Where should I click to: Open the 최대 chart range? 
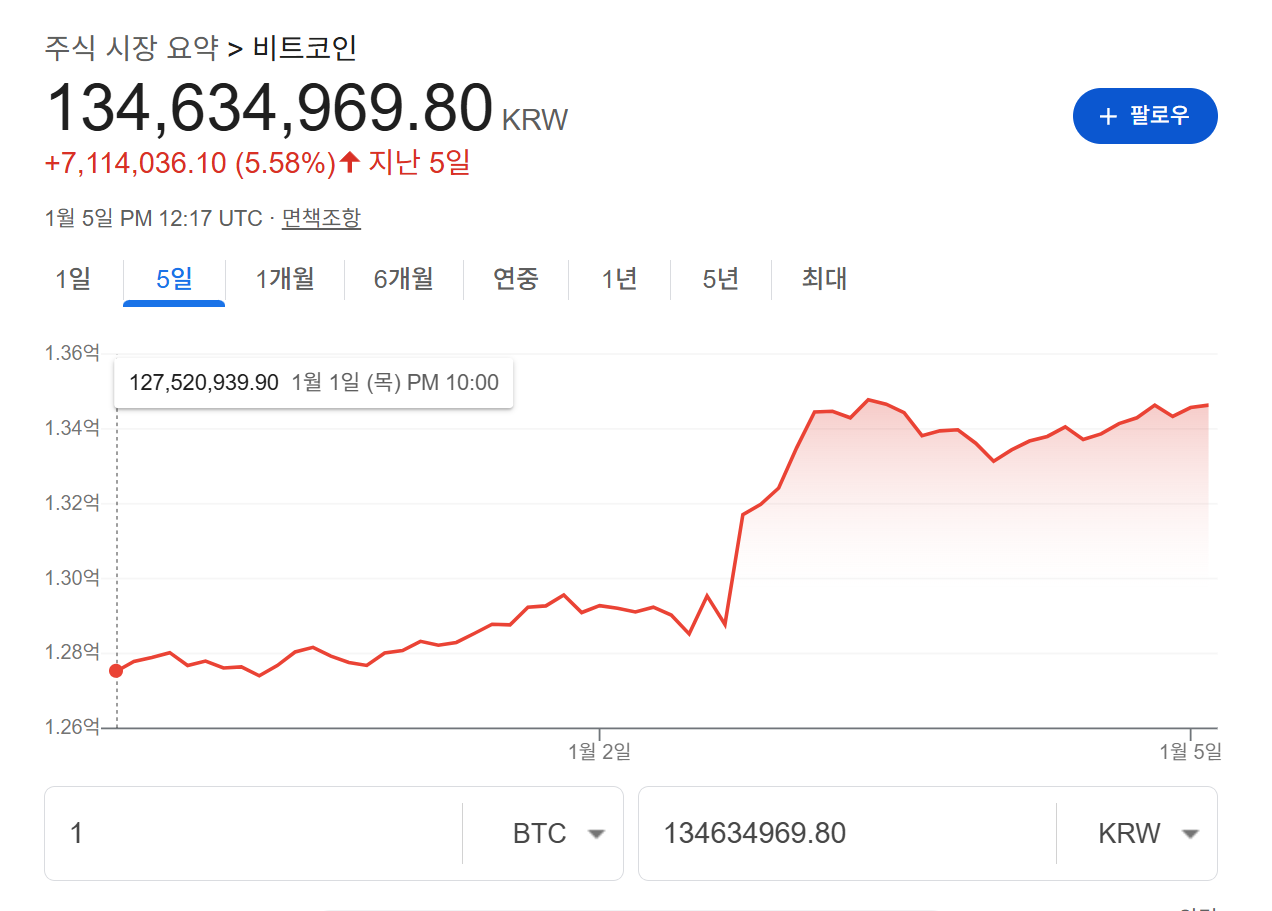point(820,280)
